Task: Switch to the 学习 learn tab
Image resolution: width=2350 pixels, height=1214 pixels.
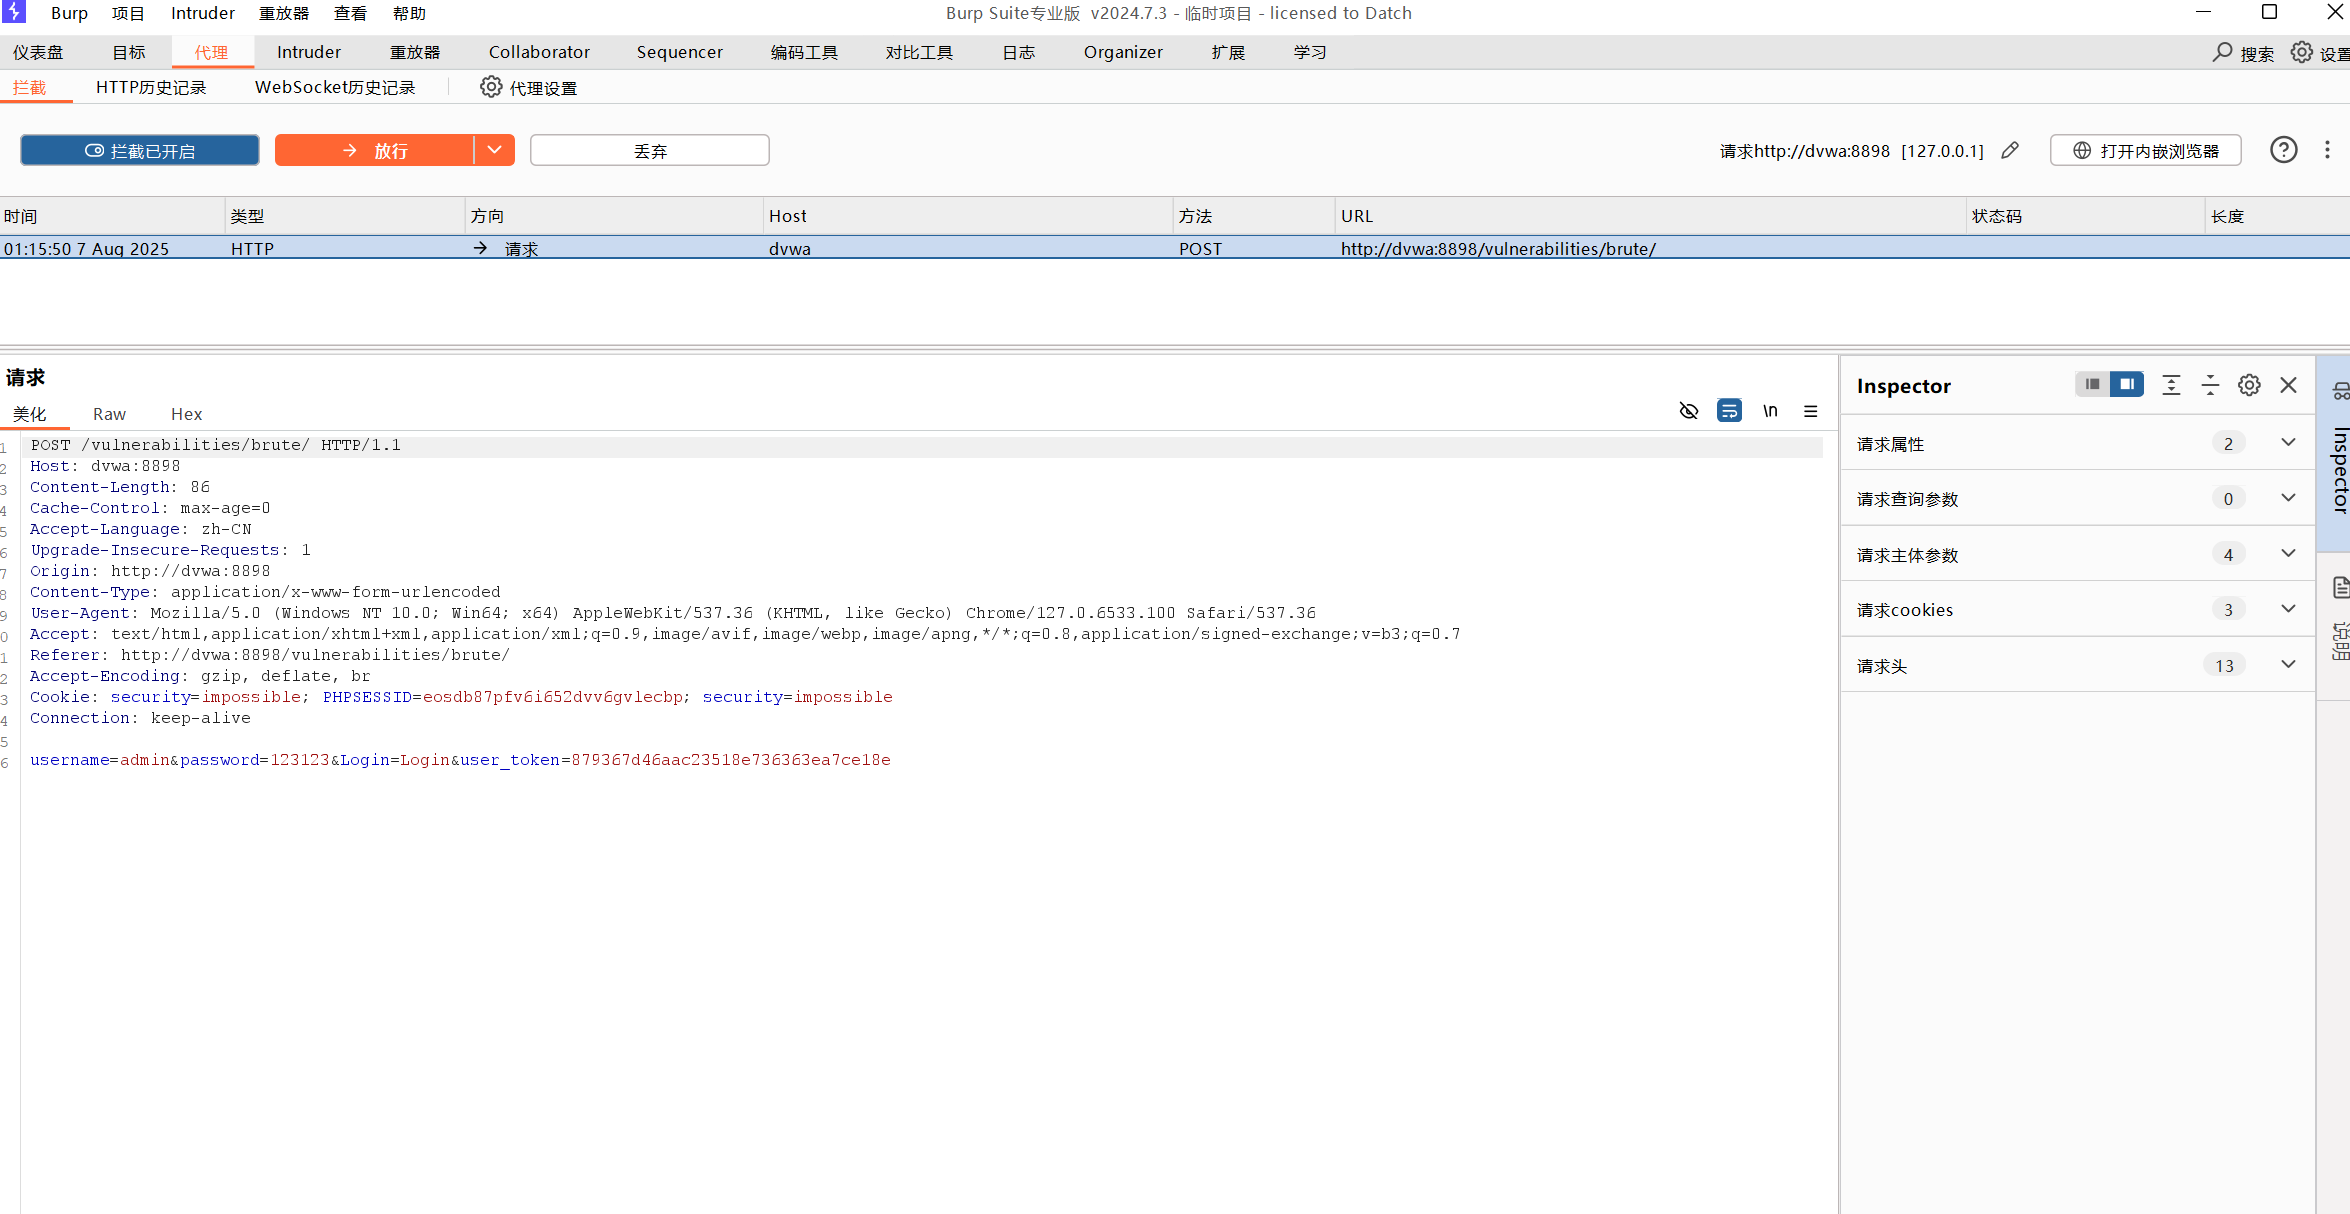Action: 1309,52
